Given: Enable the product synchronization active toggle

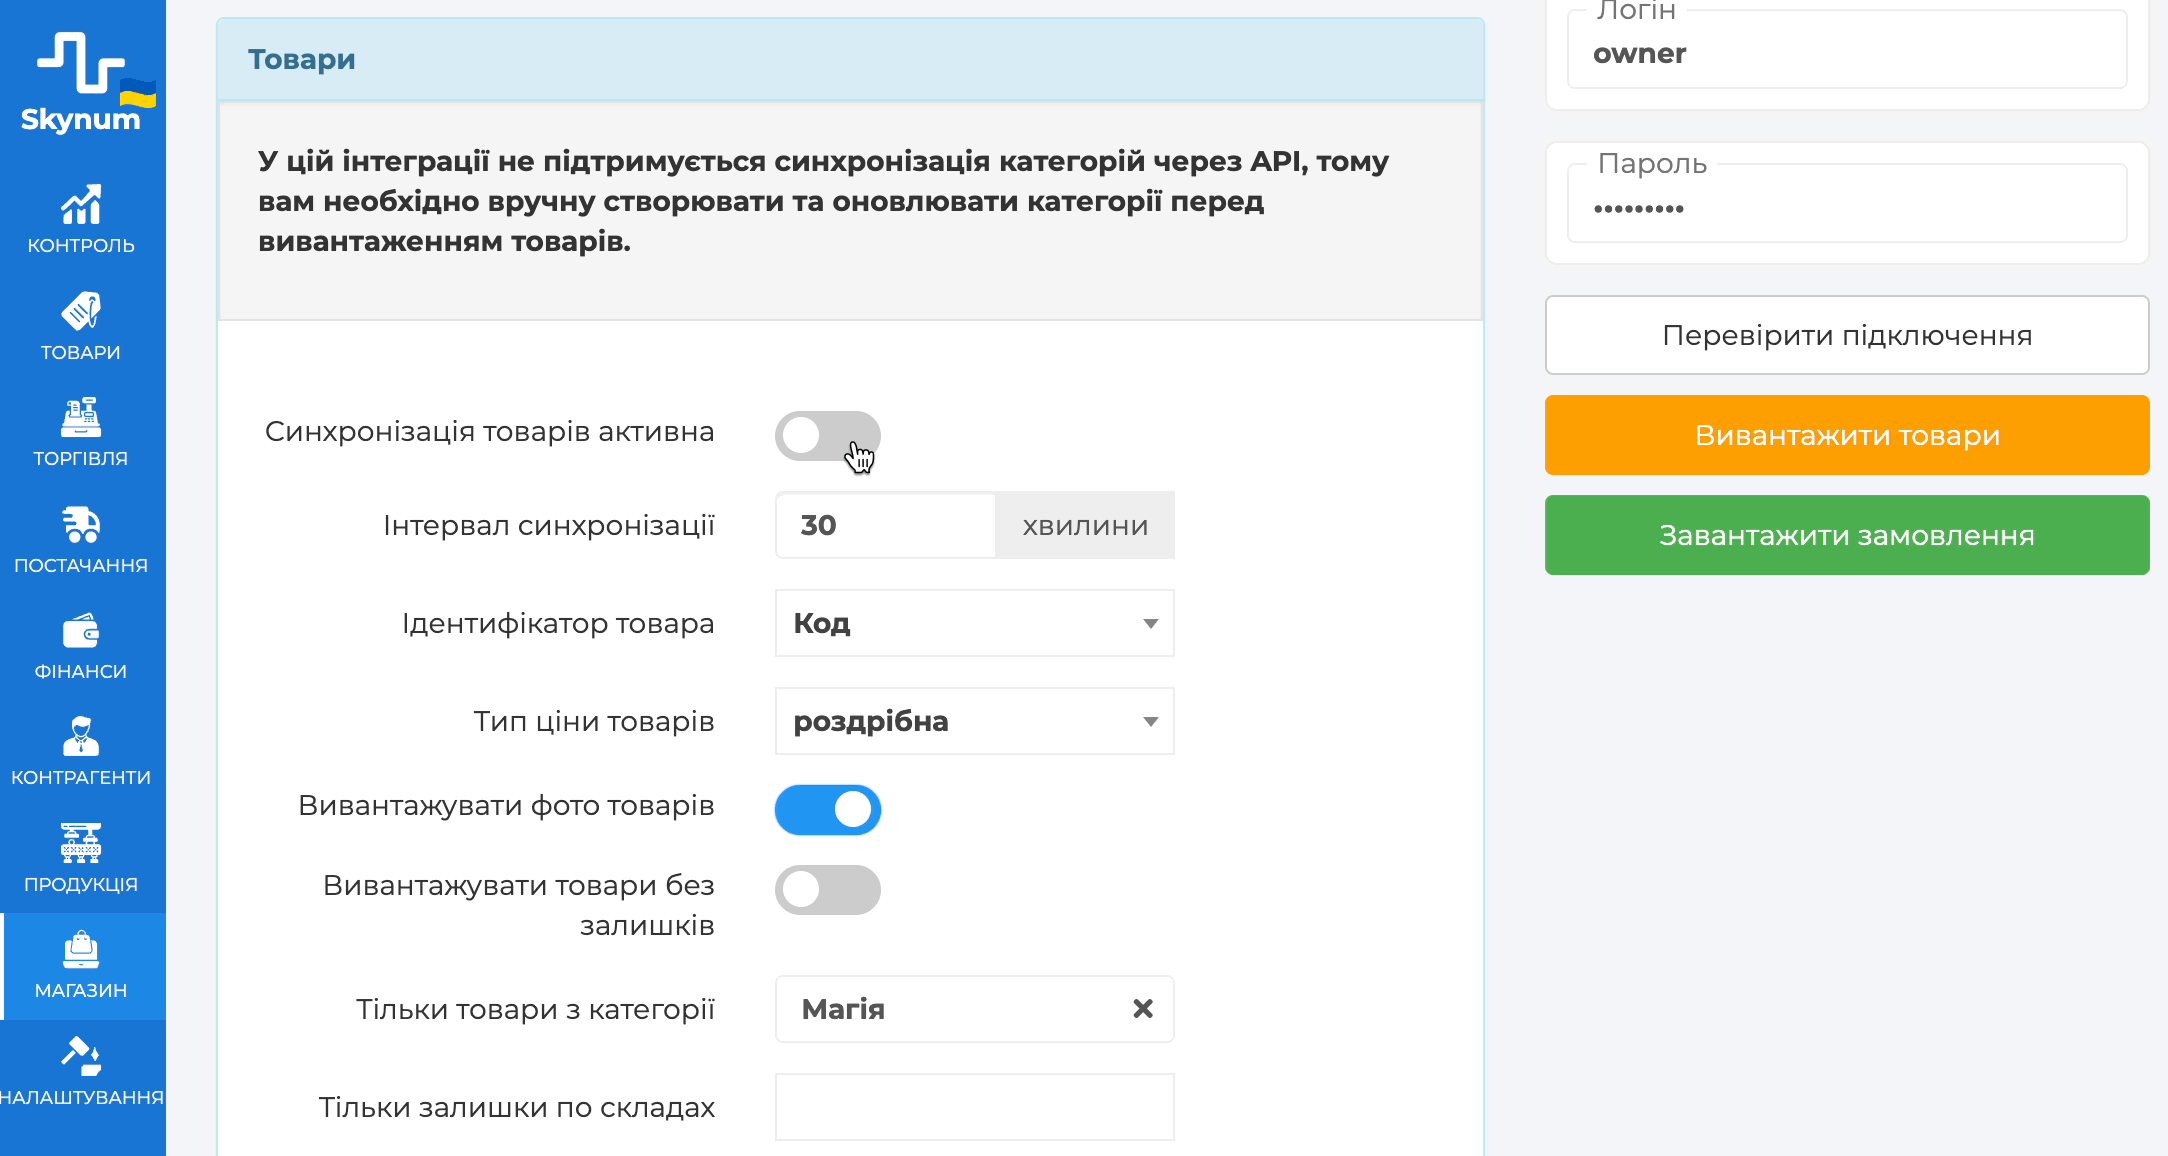Looking at the screenshot, I should (x=827, y=435).
